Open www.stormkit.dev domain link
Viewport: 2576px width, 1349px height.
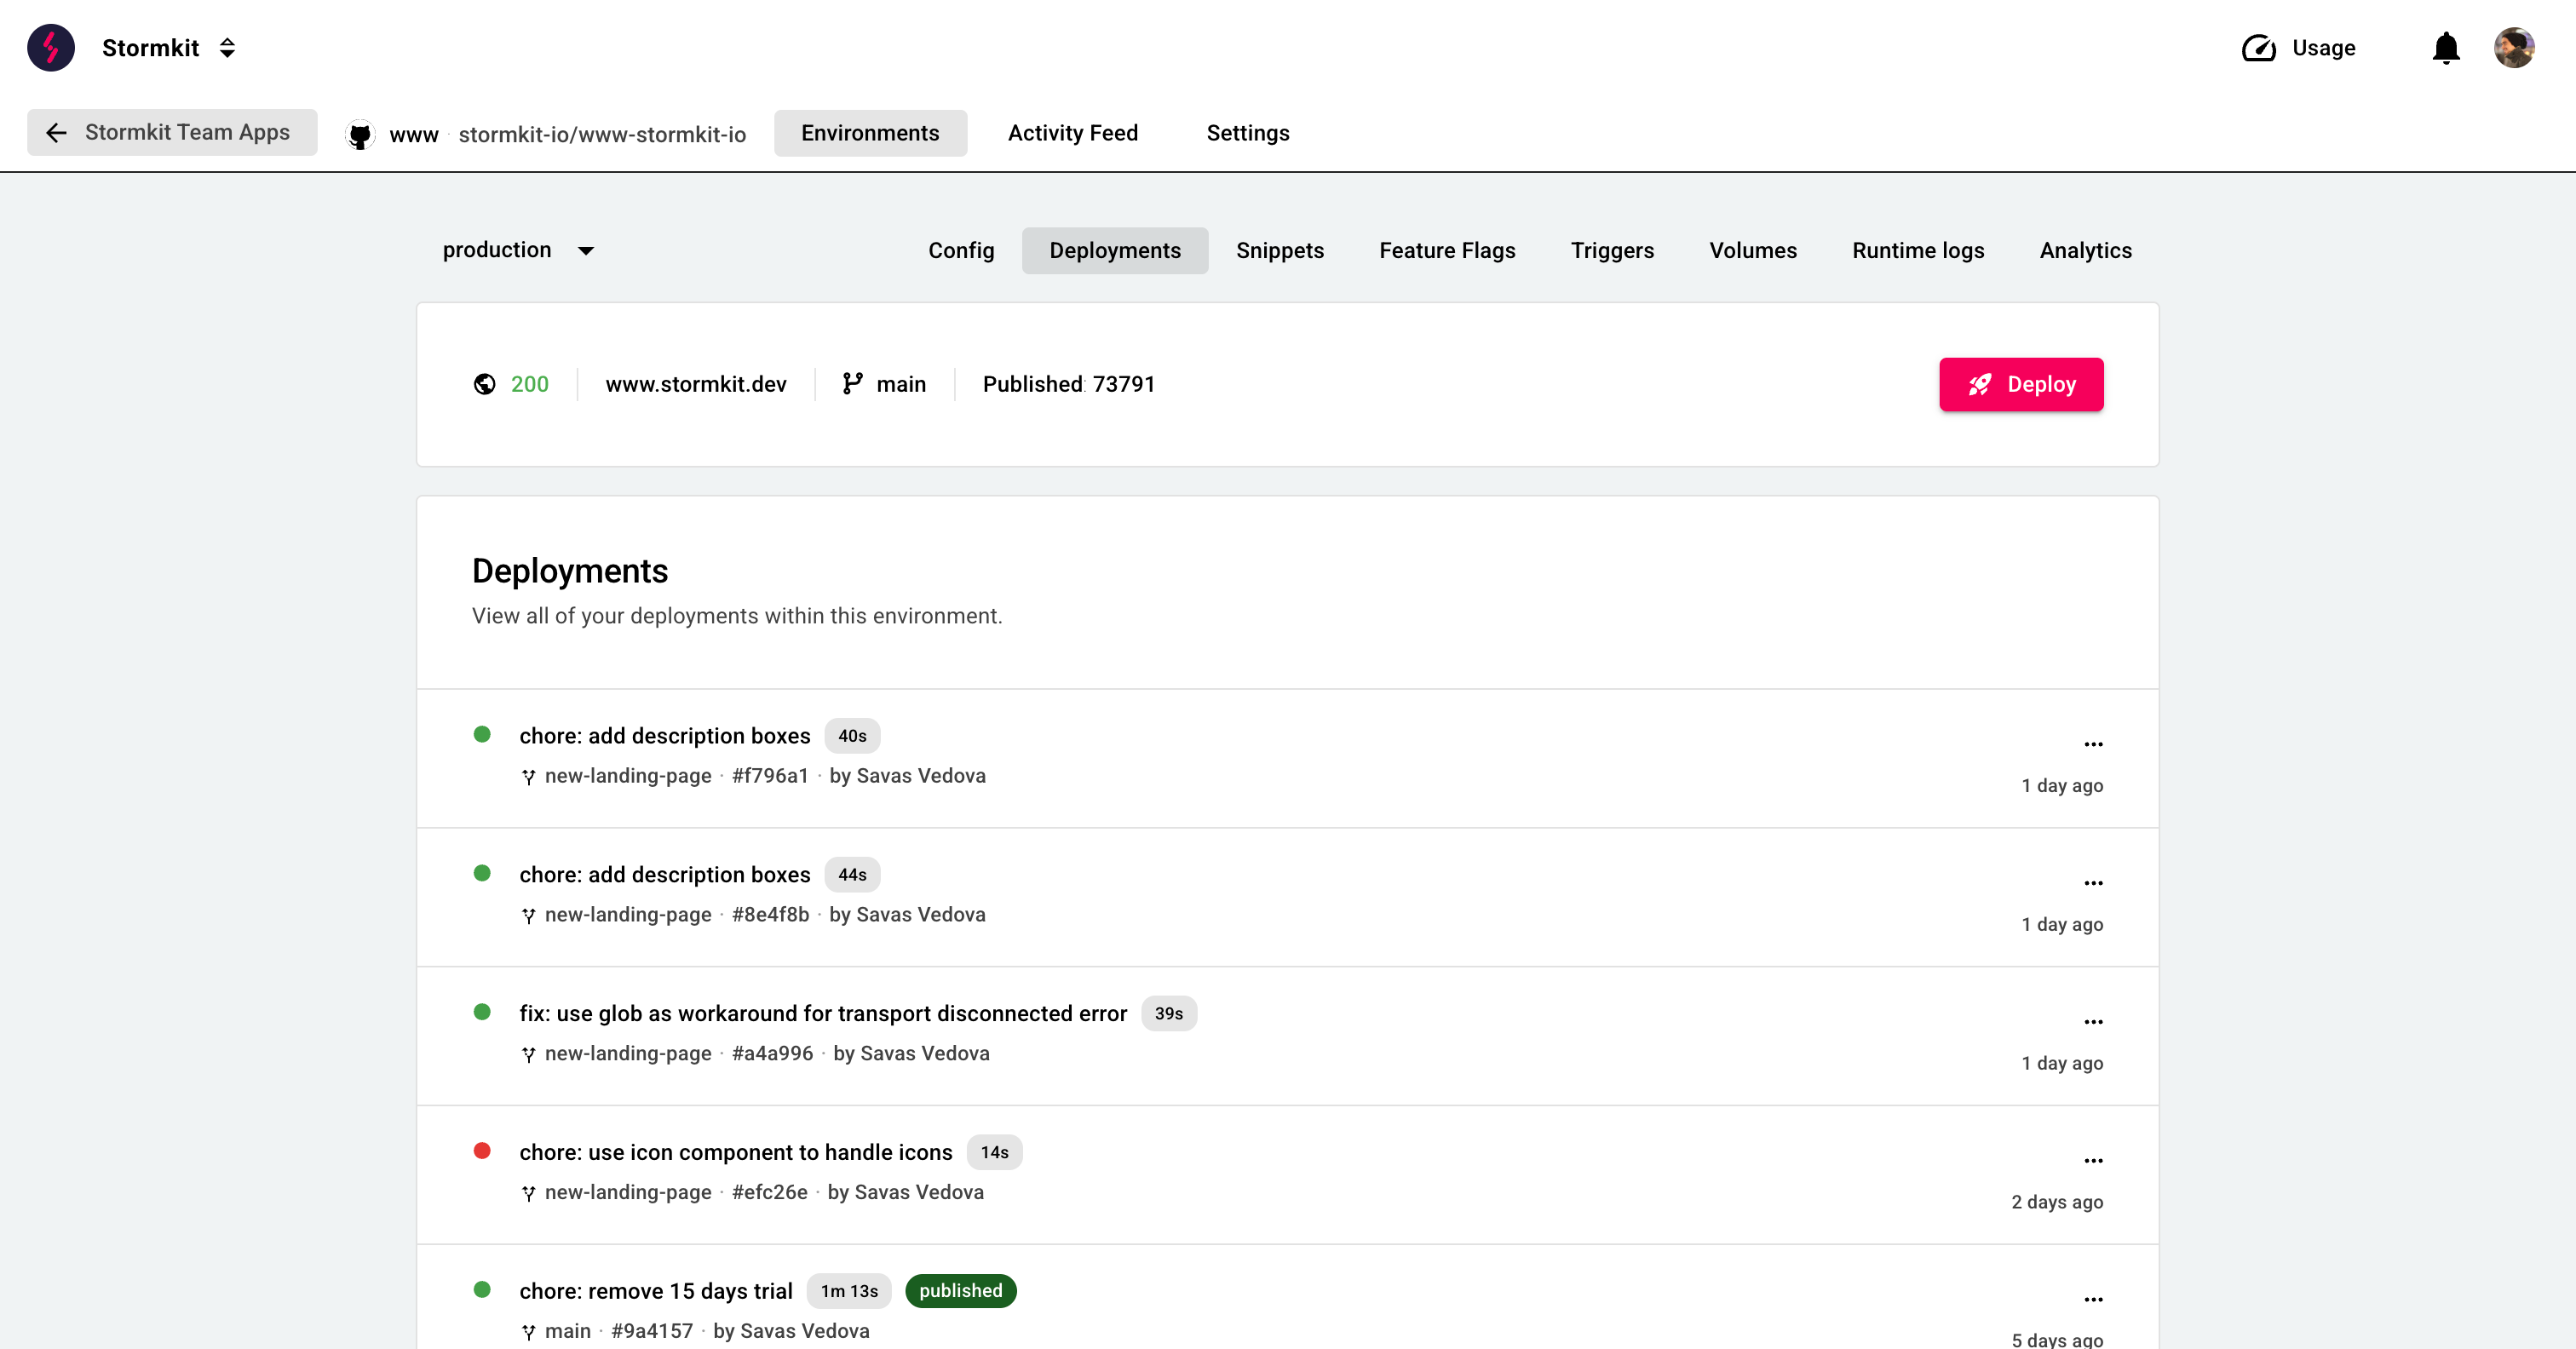(x=695, y=384)
